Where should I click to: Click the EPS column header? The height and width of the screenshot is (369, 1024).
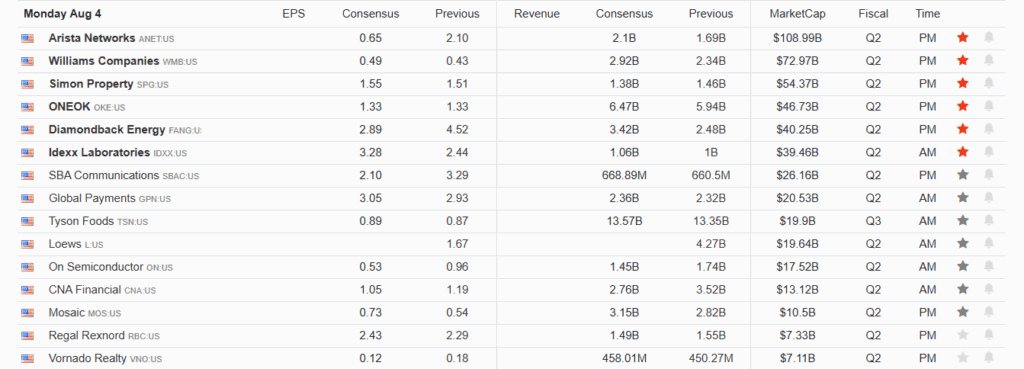pos(293,14)
